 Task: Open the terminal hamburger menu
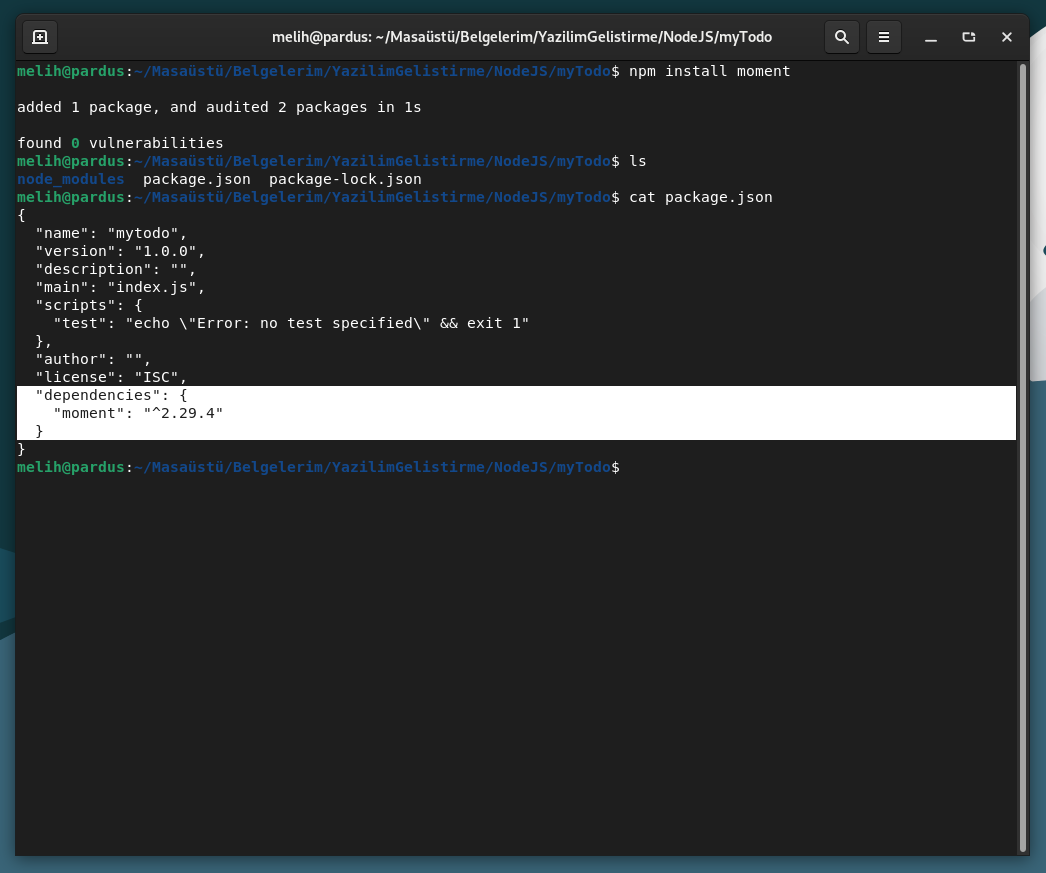click(x=884, y=37)
